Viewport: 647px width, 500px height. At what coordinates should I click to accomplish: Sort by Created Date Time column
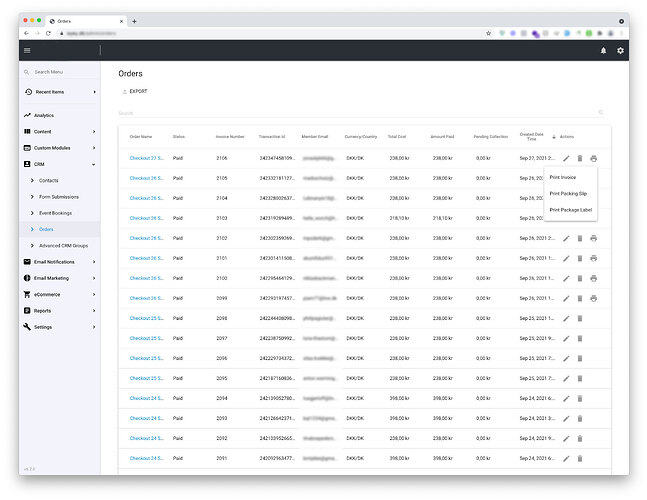point(531,137)
